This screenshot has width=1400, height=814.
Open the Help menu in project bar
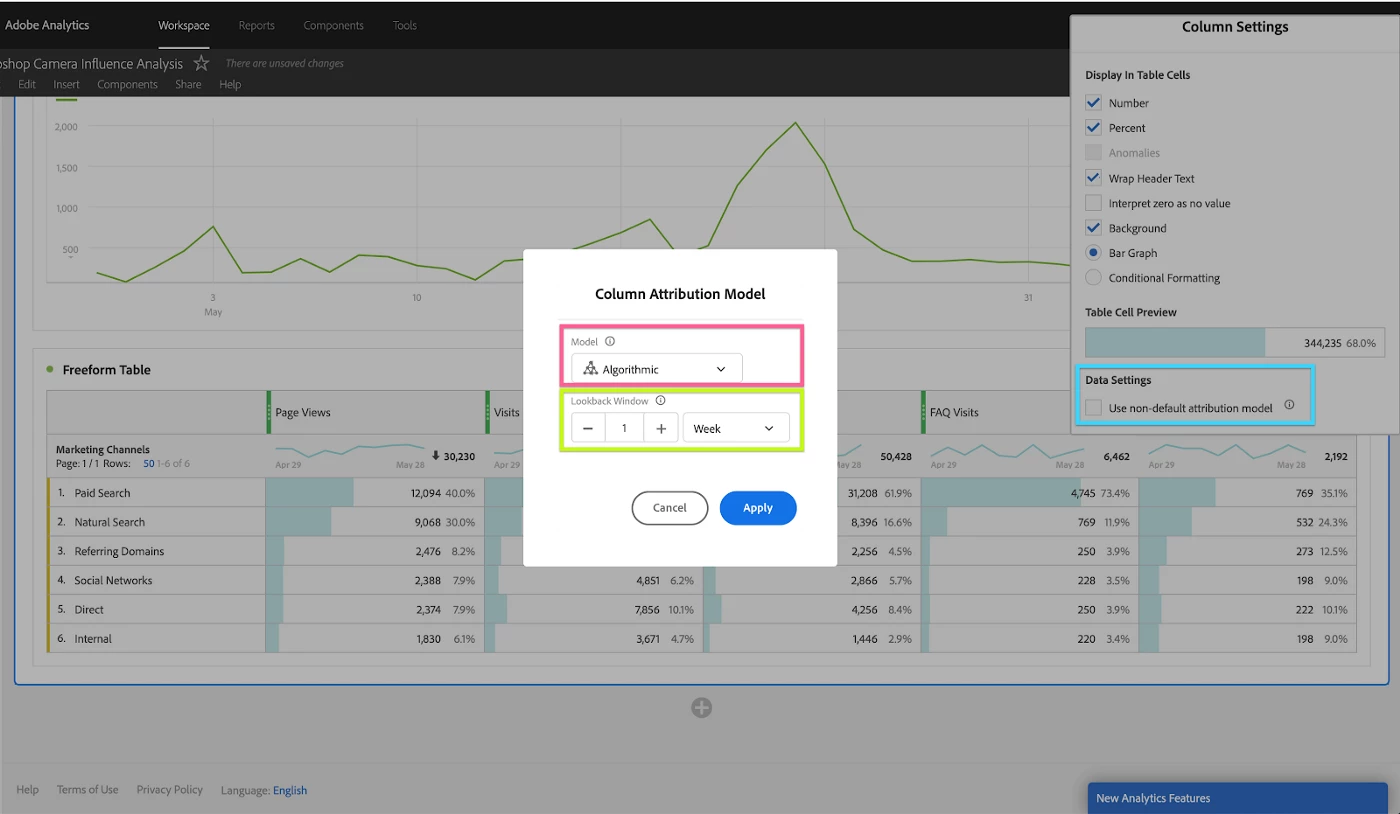point(230,84)
